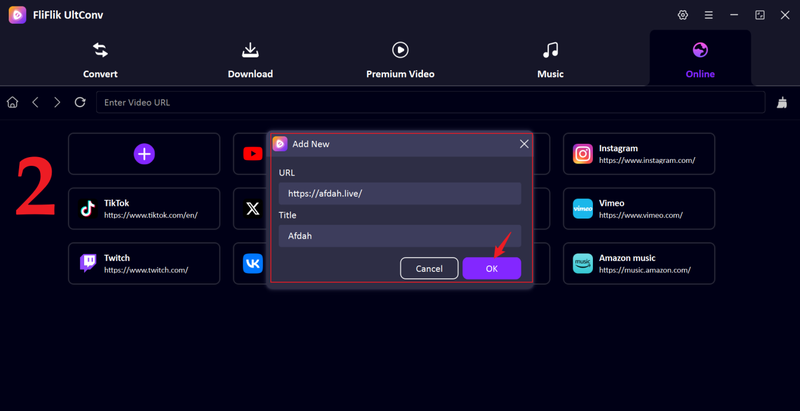
Task: Click the purple plus add site tile
Action: point(144,154)
